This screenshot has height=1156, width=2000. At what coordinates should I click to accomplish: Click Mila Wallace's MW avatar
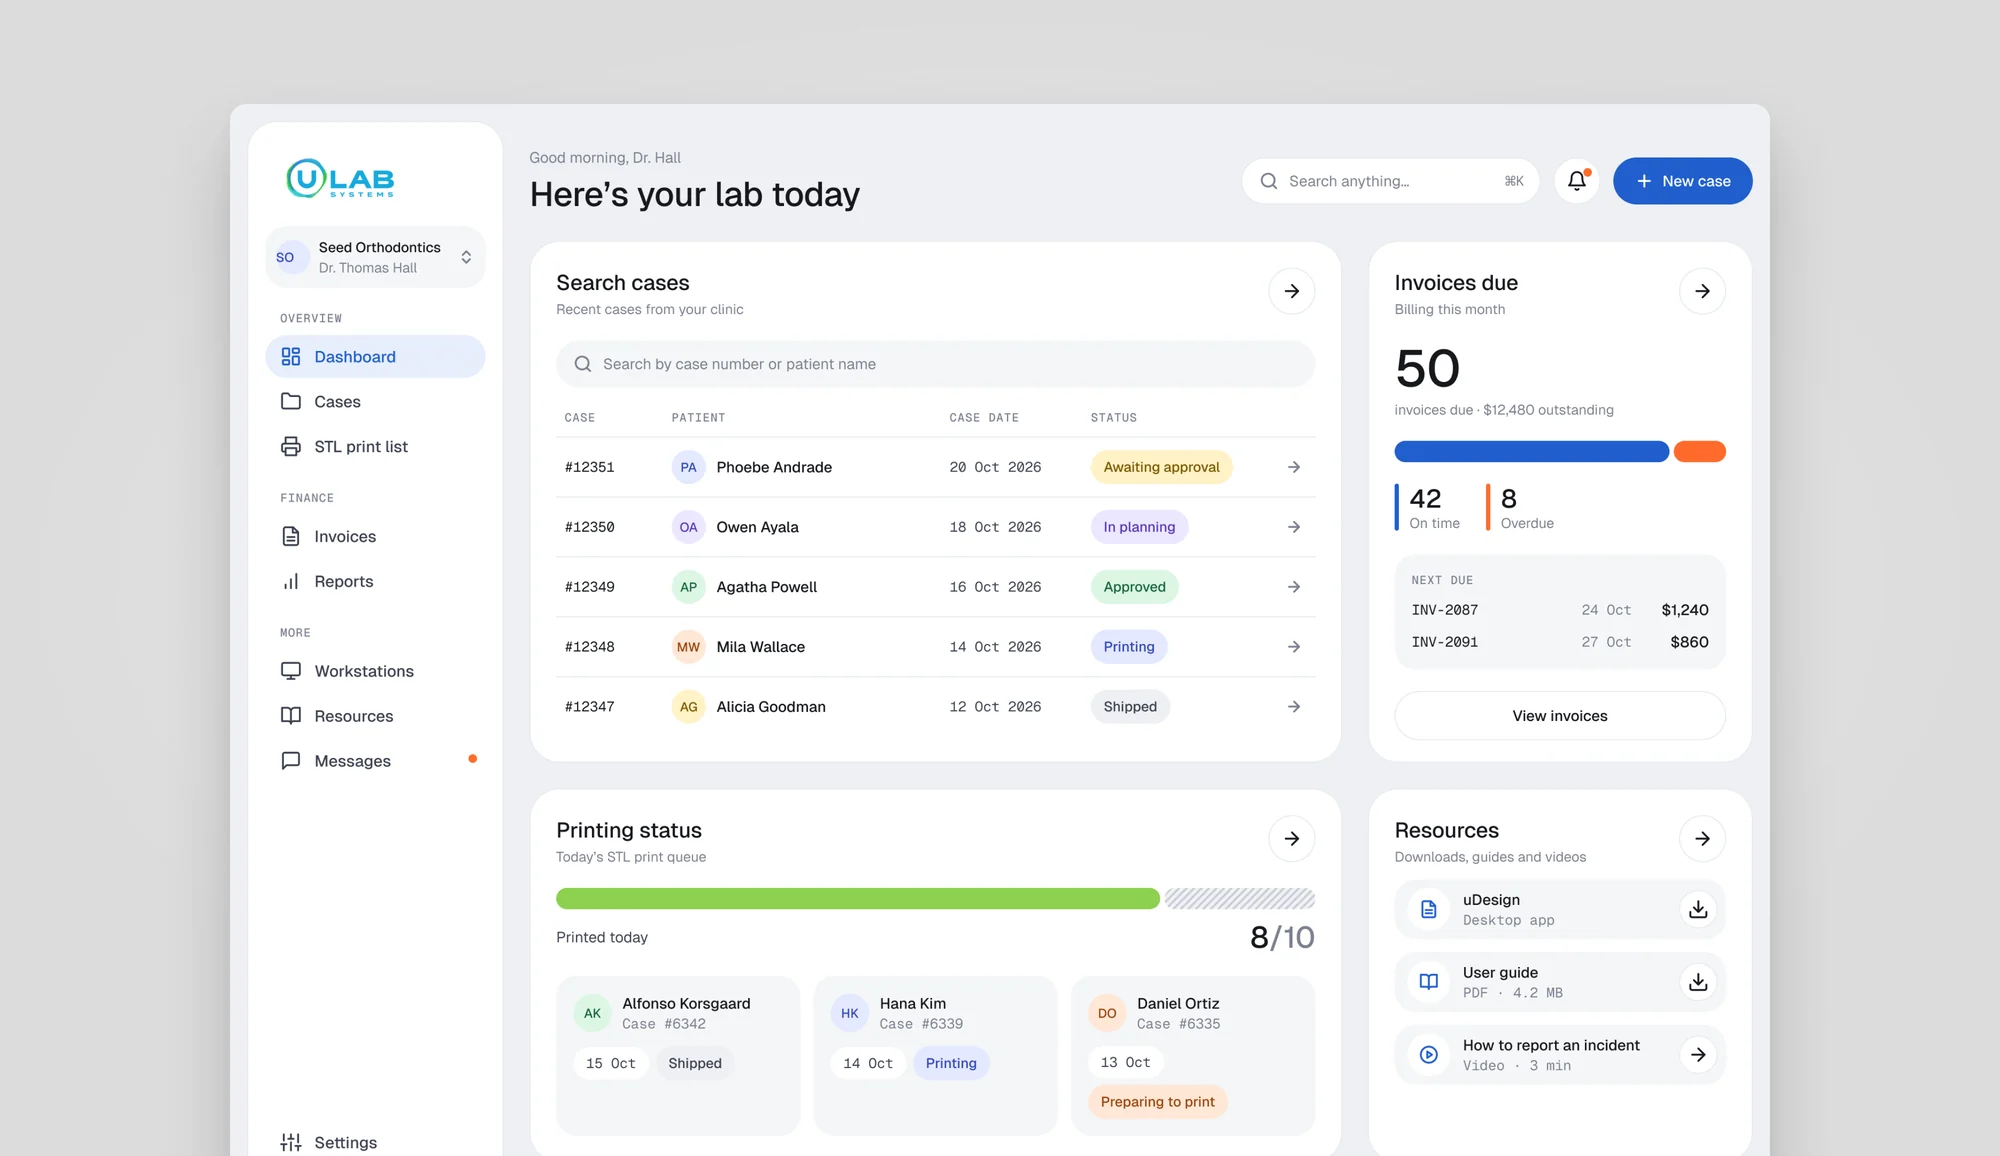click(688, 647)
